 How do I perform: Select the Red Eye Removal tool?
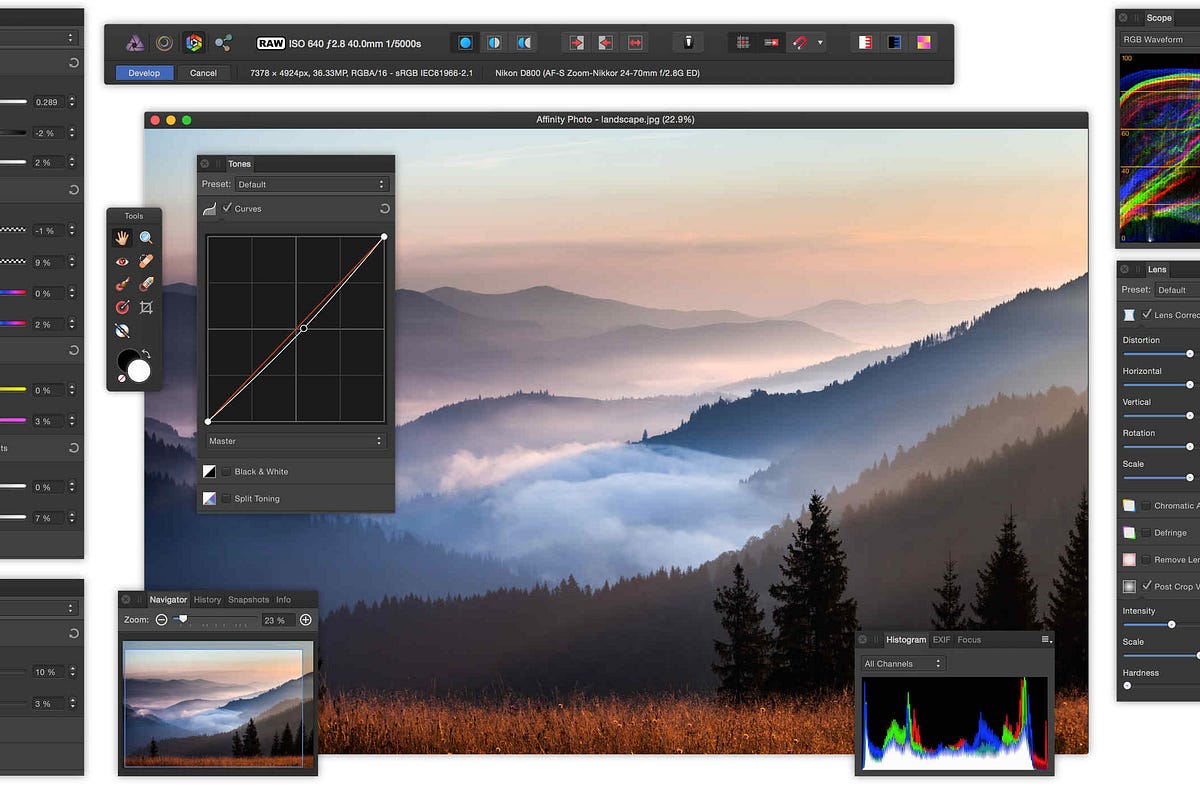(122, 261)
